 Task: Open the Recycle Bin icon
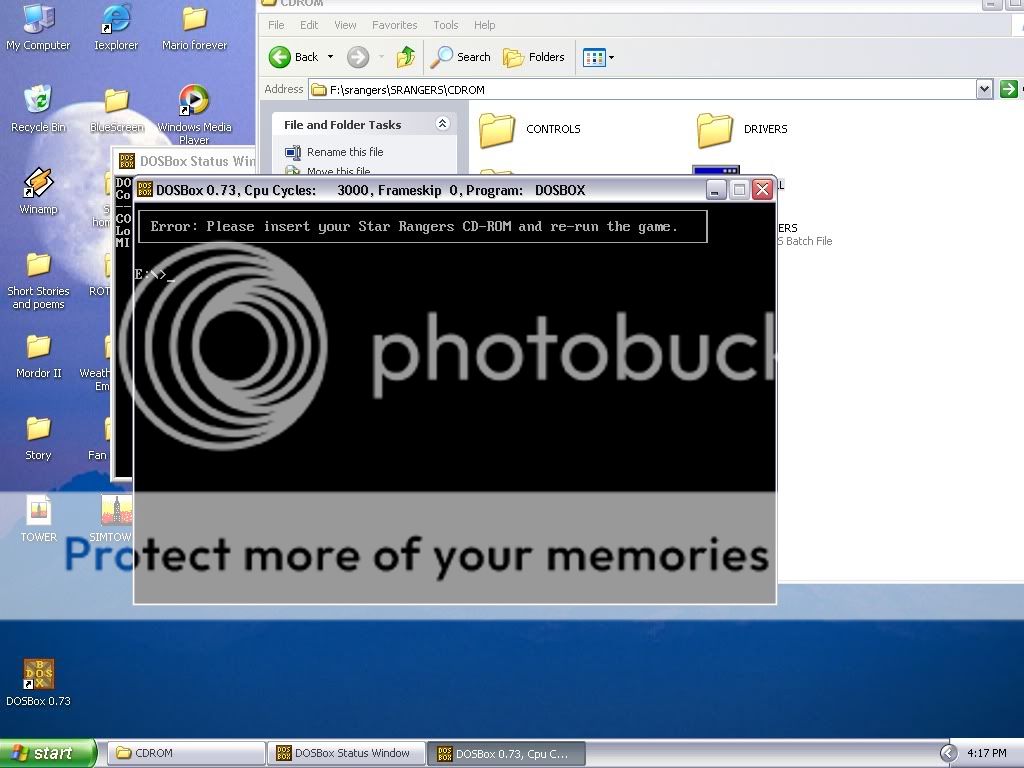[38, 108]
